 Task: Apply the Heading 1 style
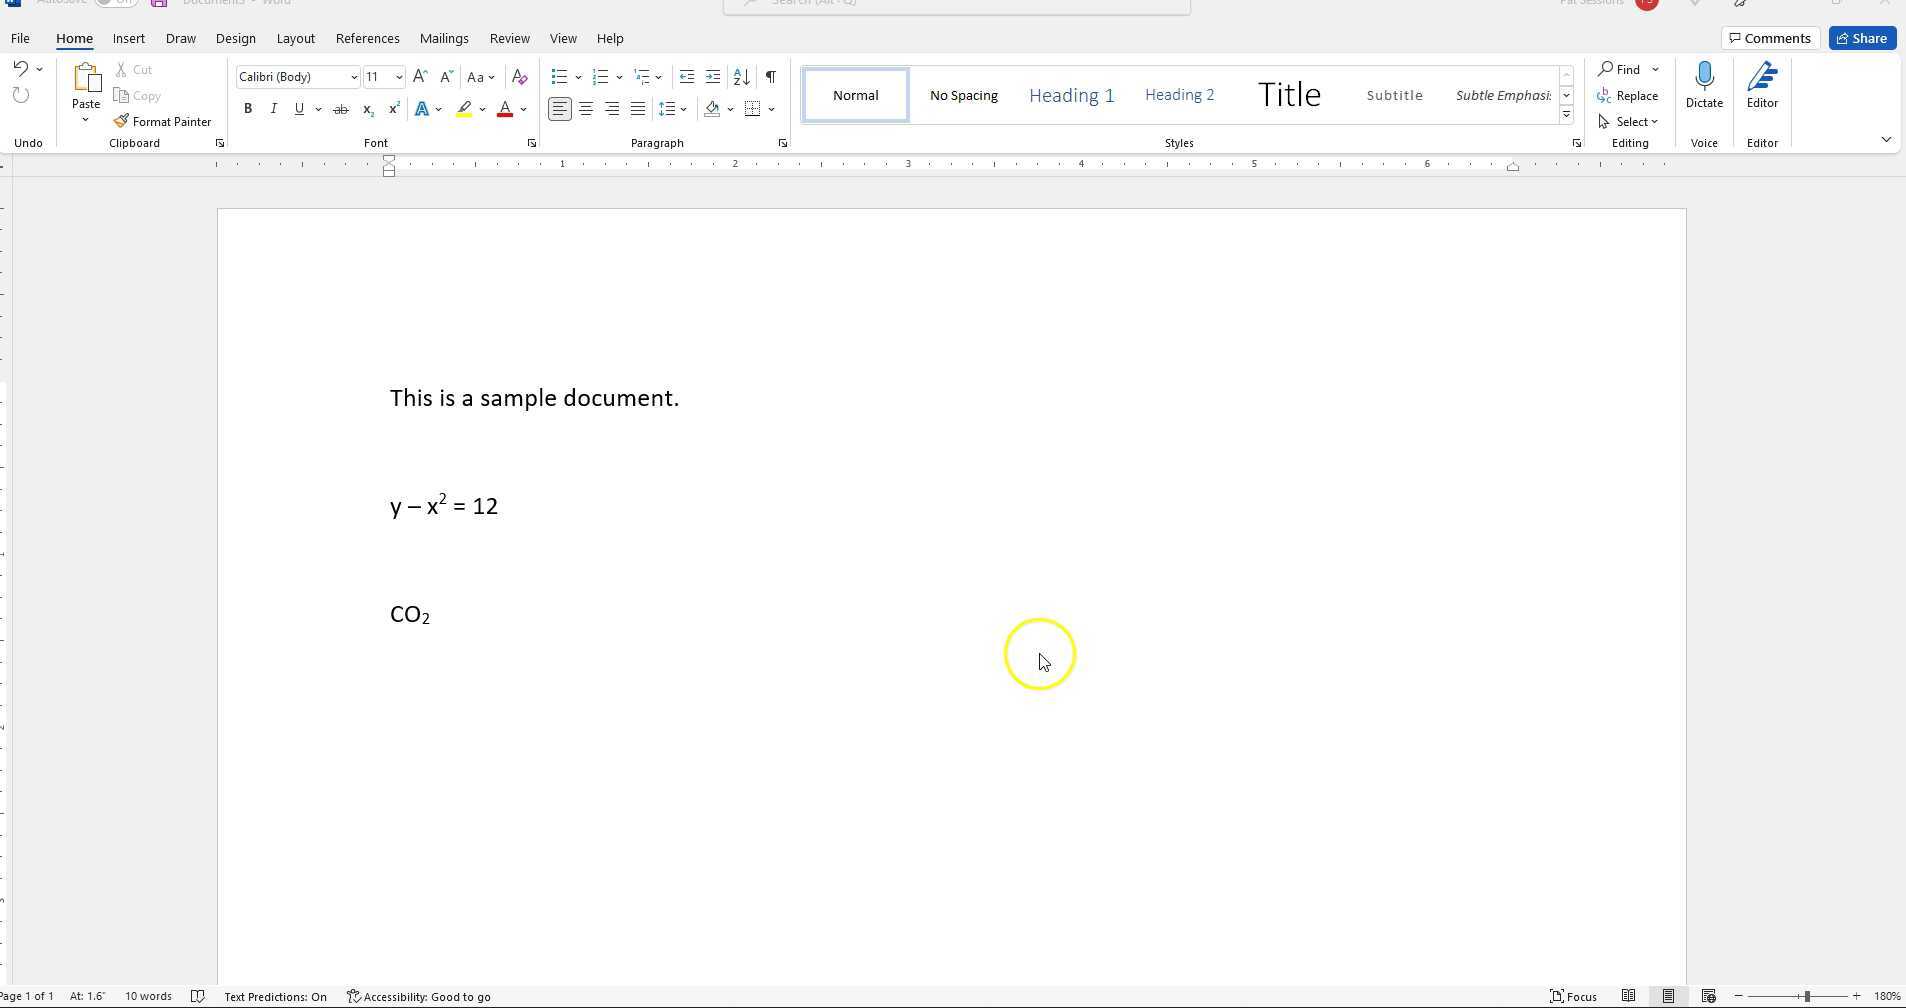click(1071, 95)
